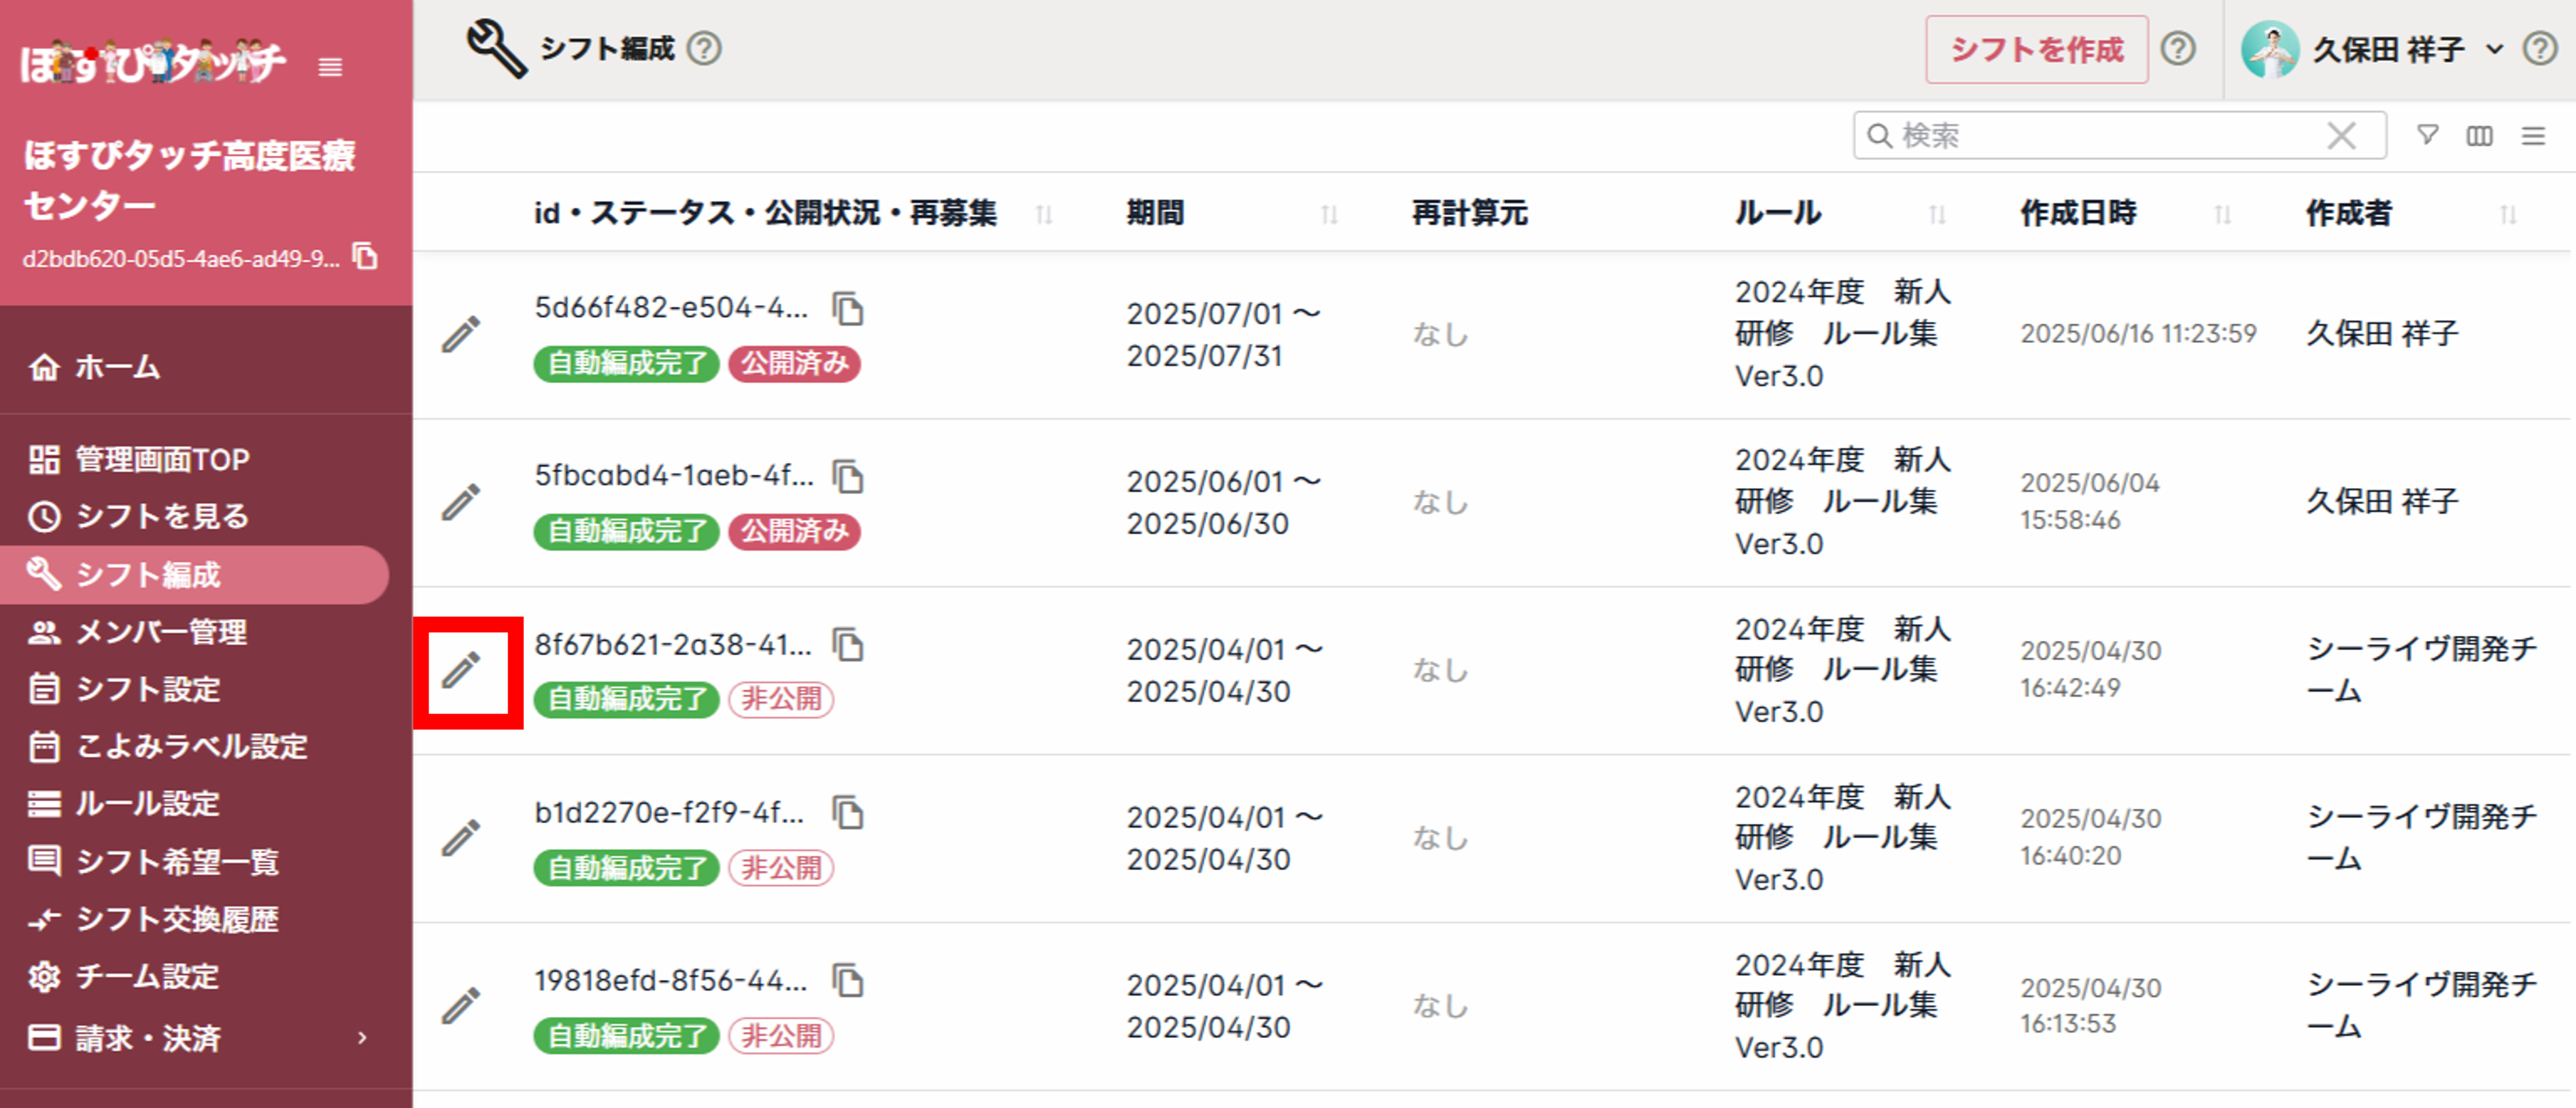2576x1108 pixels.
Task: Sort by 作成日時 column
Action: pyautogui.click(x=2222, y=214)
